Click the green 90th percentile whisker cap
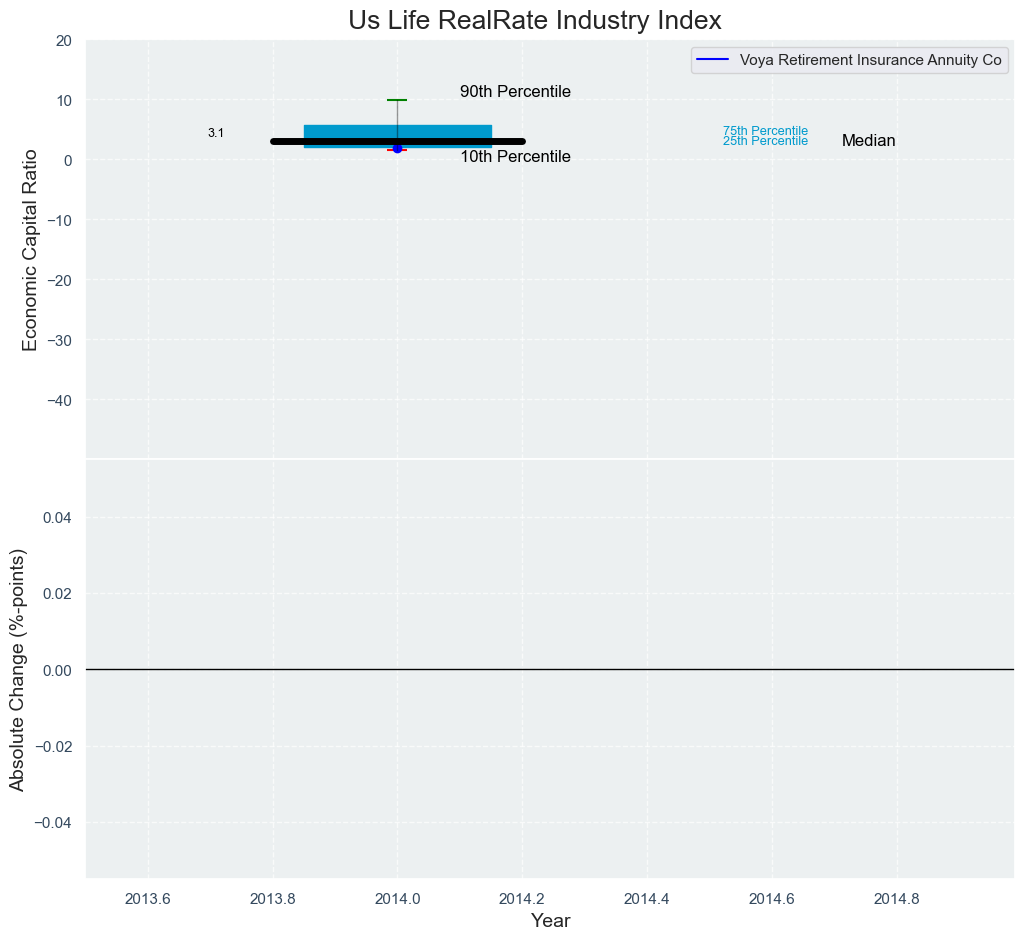Image resolution: width=1025 pixels, height=940 pixels. (x=397, y=100)
